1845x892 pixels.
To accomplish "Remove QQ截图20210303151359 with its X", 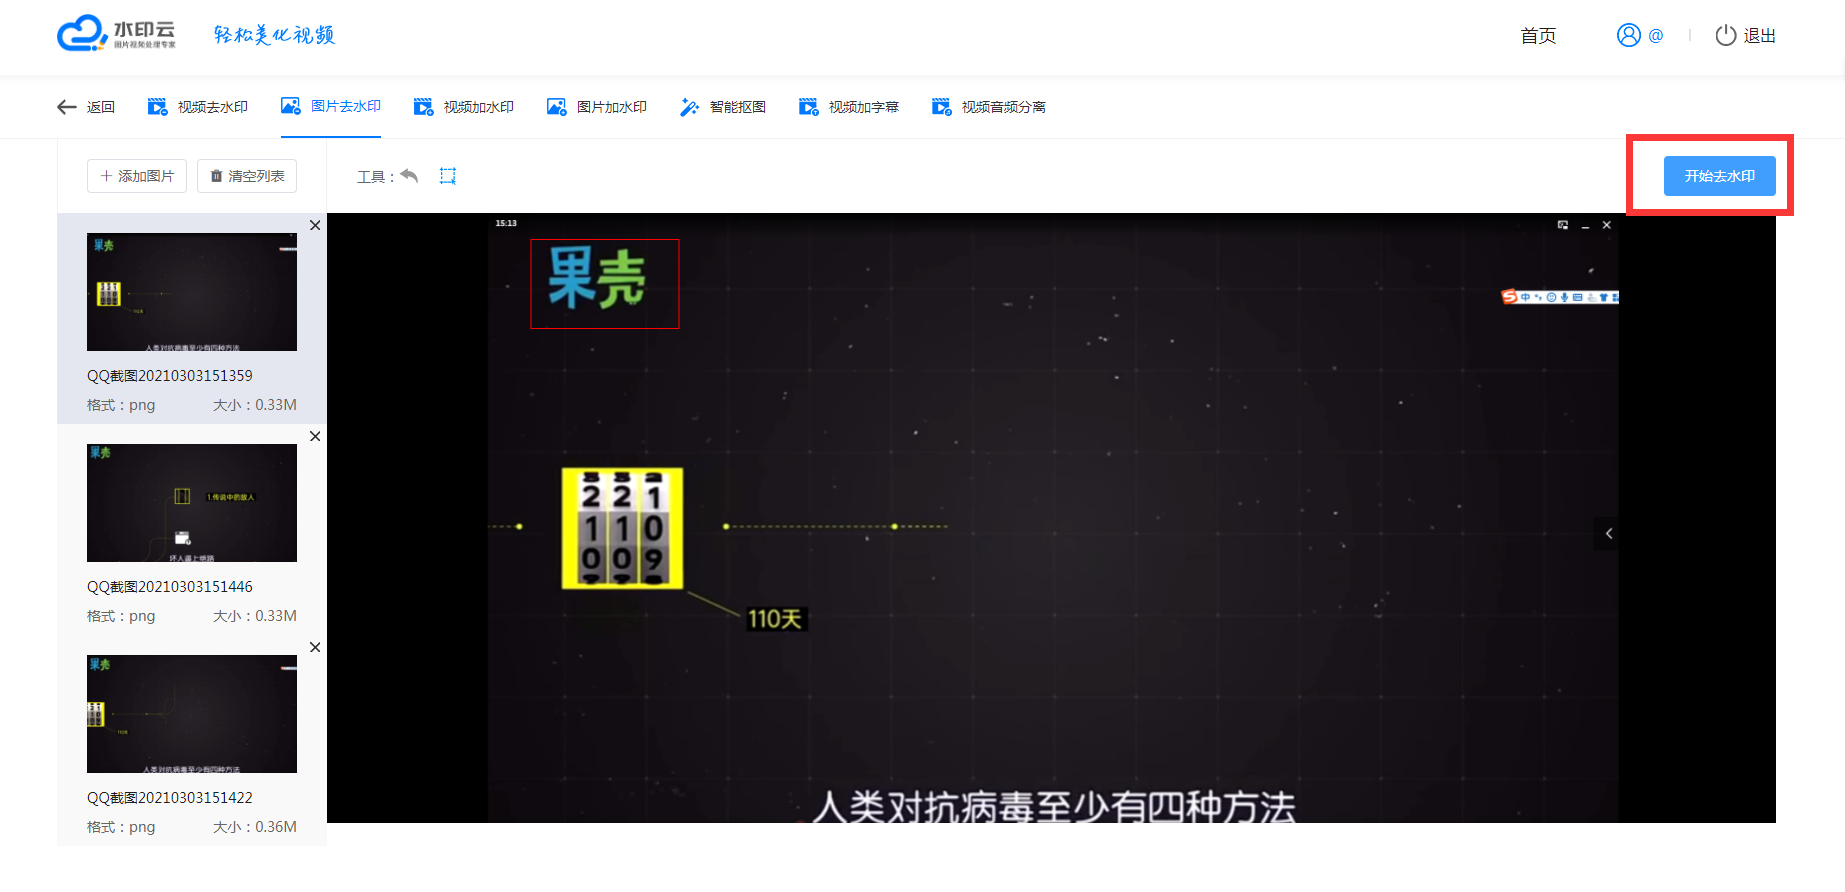I will tap(315, 226).
